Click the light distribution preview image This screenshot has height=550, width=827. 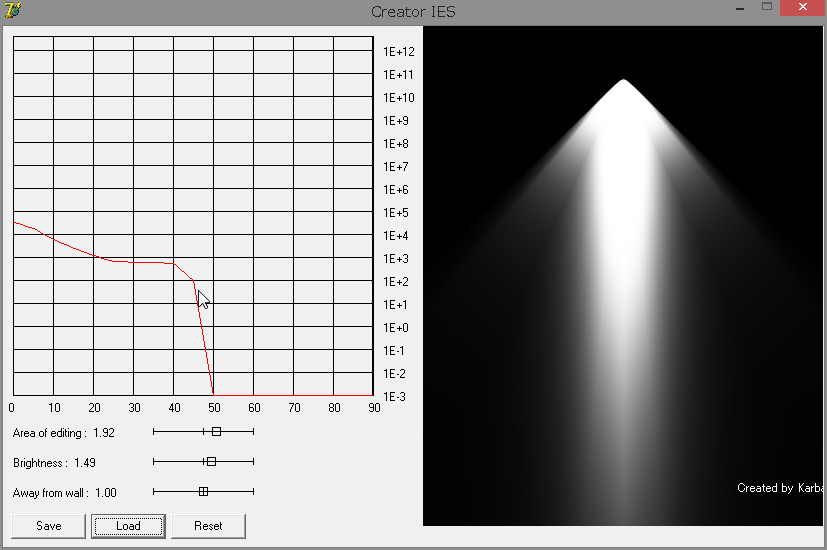[x=623, y=276]
